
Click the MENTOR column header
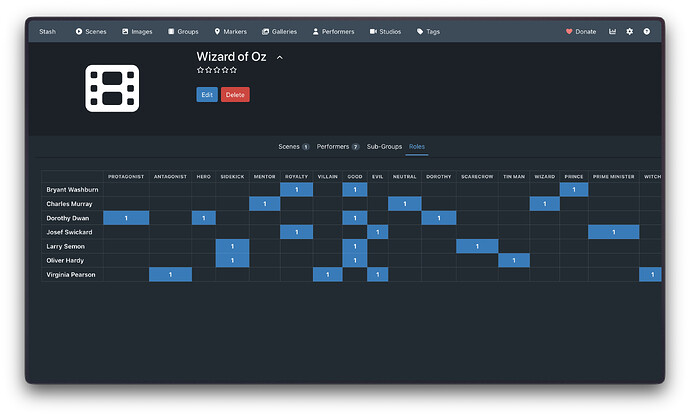click(x=264, y=177)
